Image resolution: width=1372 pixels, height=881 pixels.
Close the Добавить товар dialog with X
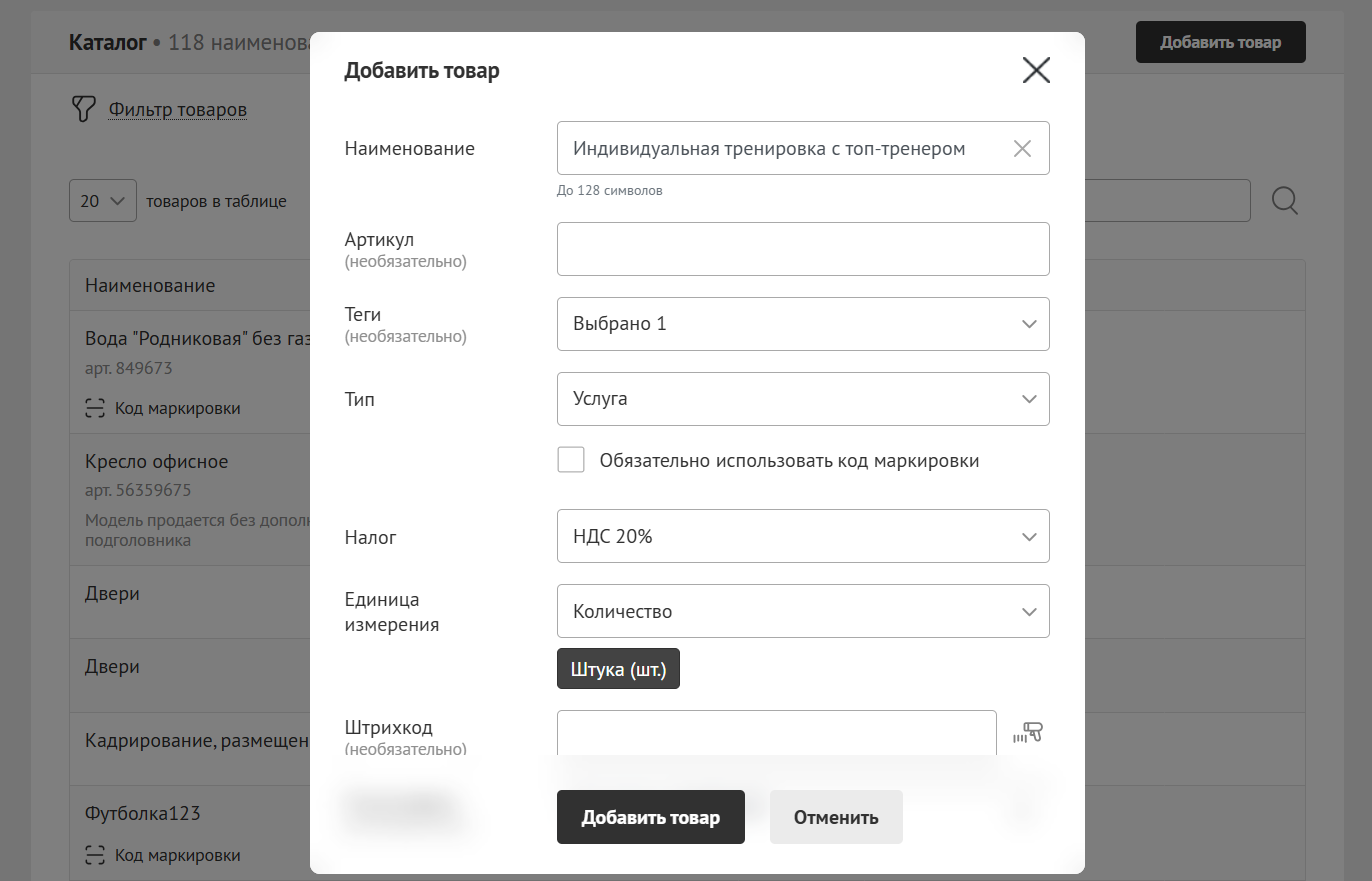click(x=1036, y=70)
